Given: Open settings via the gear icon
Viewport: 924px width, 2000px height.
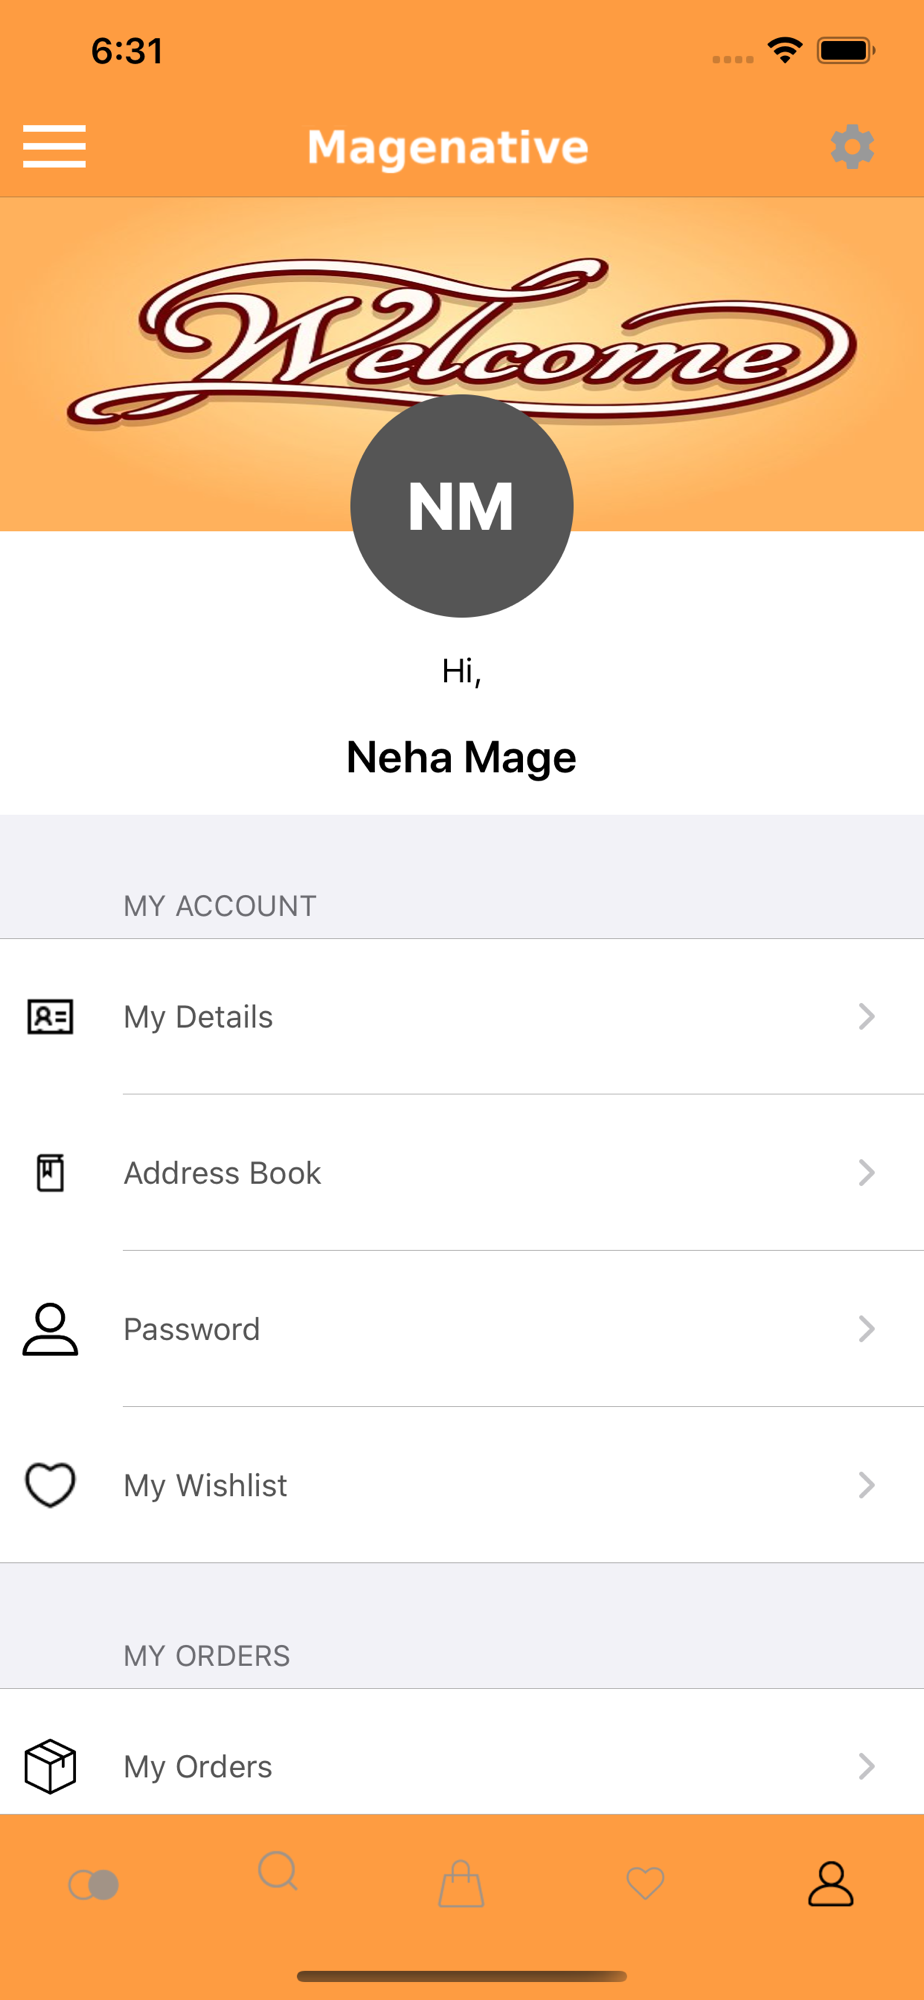Looking at the screenshot, I should point(852,147).
